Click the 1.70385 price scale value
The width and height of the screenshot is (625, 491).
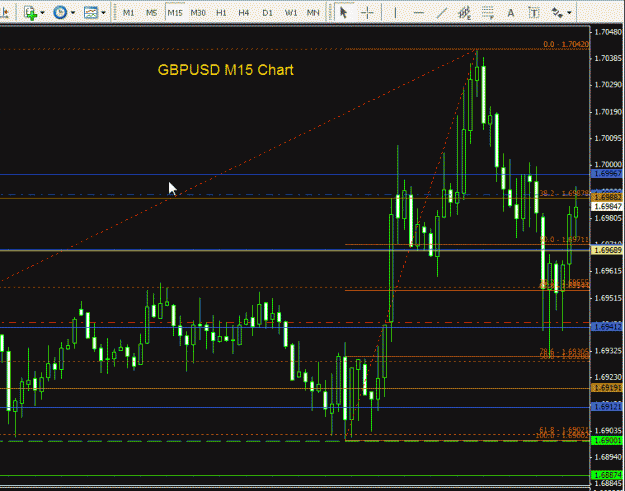608,58
